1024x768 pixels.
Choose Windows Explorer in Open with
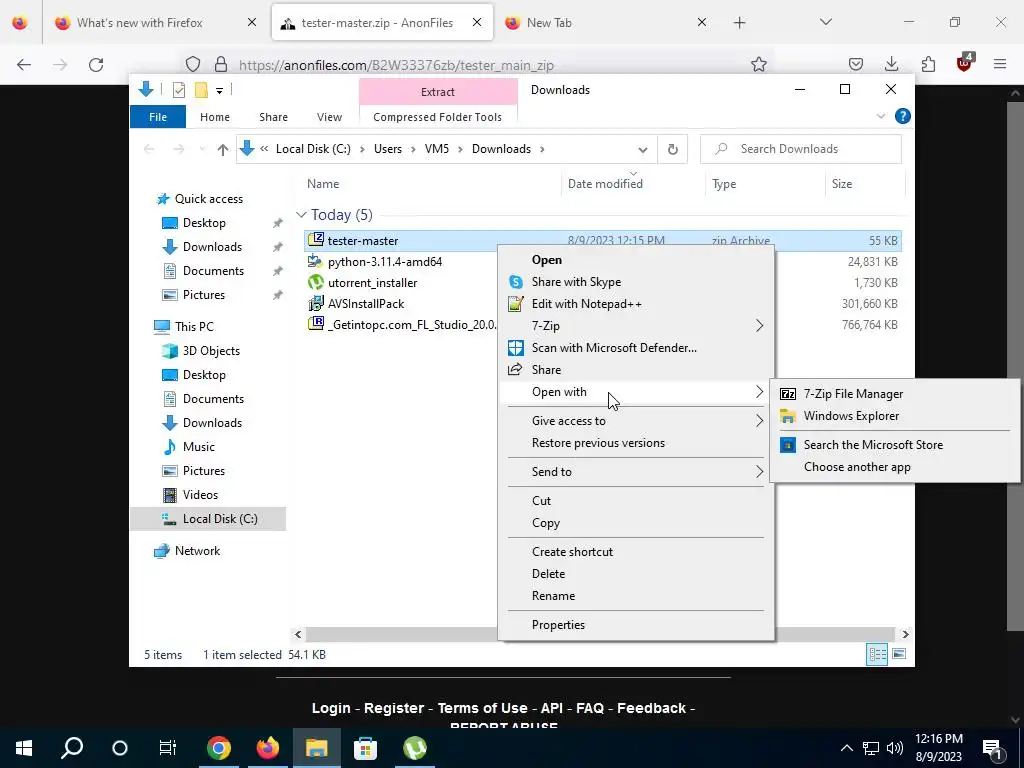tap(895, 416)
